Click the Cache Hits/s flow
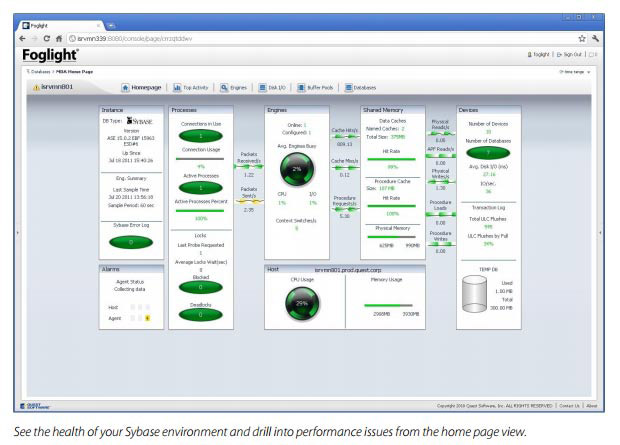620x445 pixels. click(345, 136)
